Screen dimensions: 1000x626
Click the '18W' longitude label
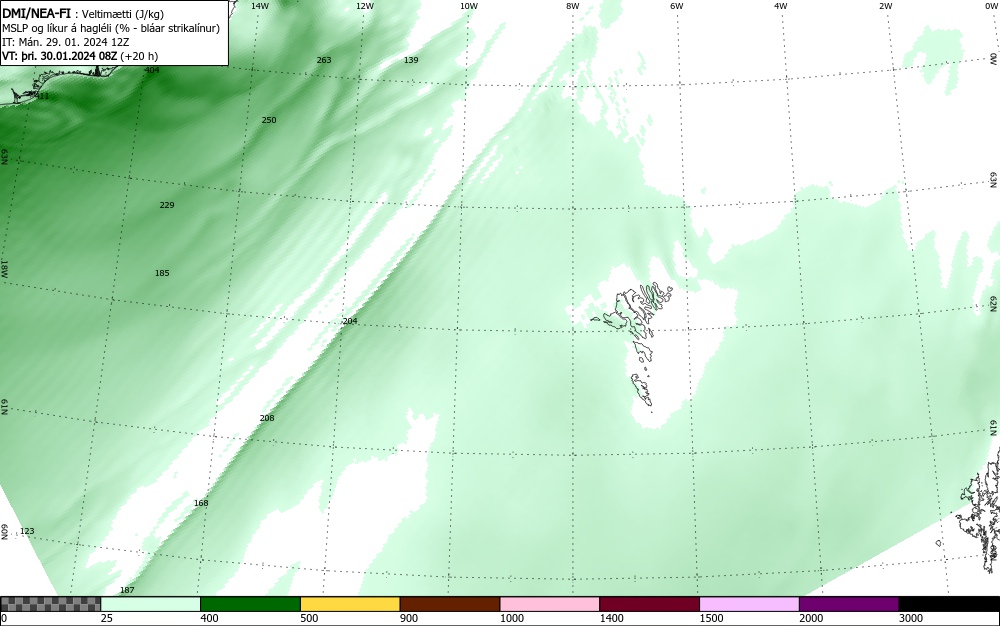tap(4, 268)
